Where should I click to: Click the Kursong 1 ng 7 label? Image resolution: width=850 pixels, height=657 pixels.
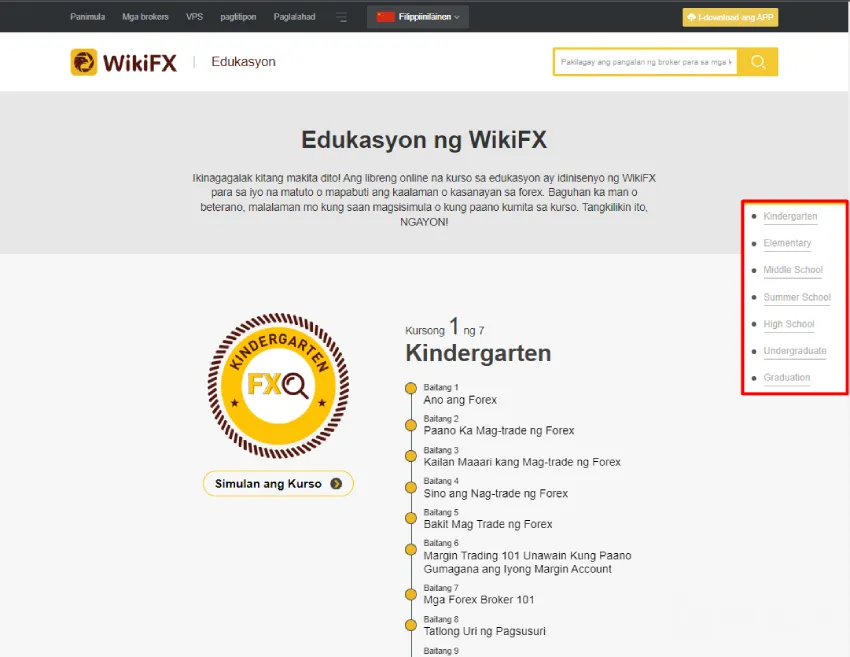(445, 327)
